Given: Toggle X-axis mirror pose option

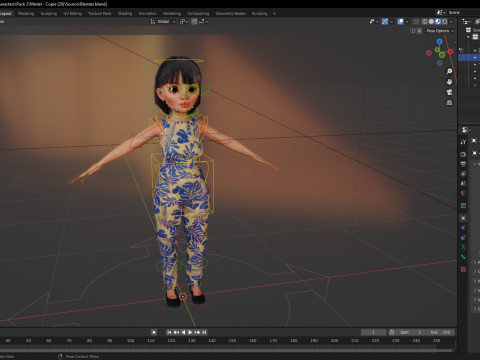Looking at the screenshot, I should 419,31.
